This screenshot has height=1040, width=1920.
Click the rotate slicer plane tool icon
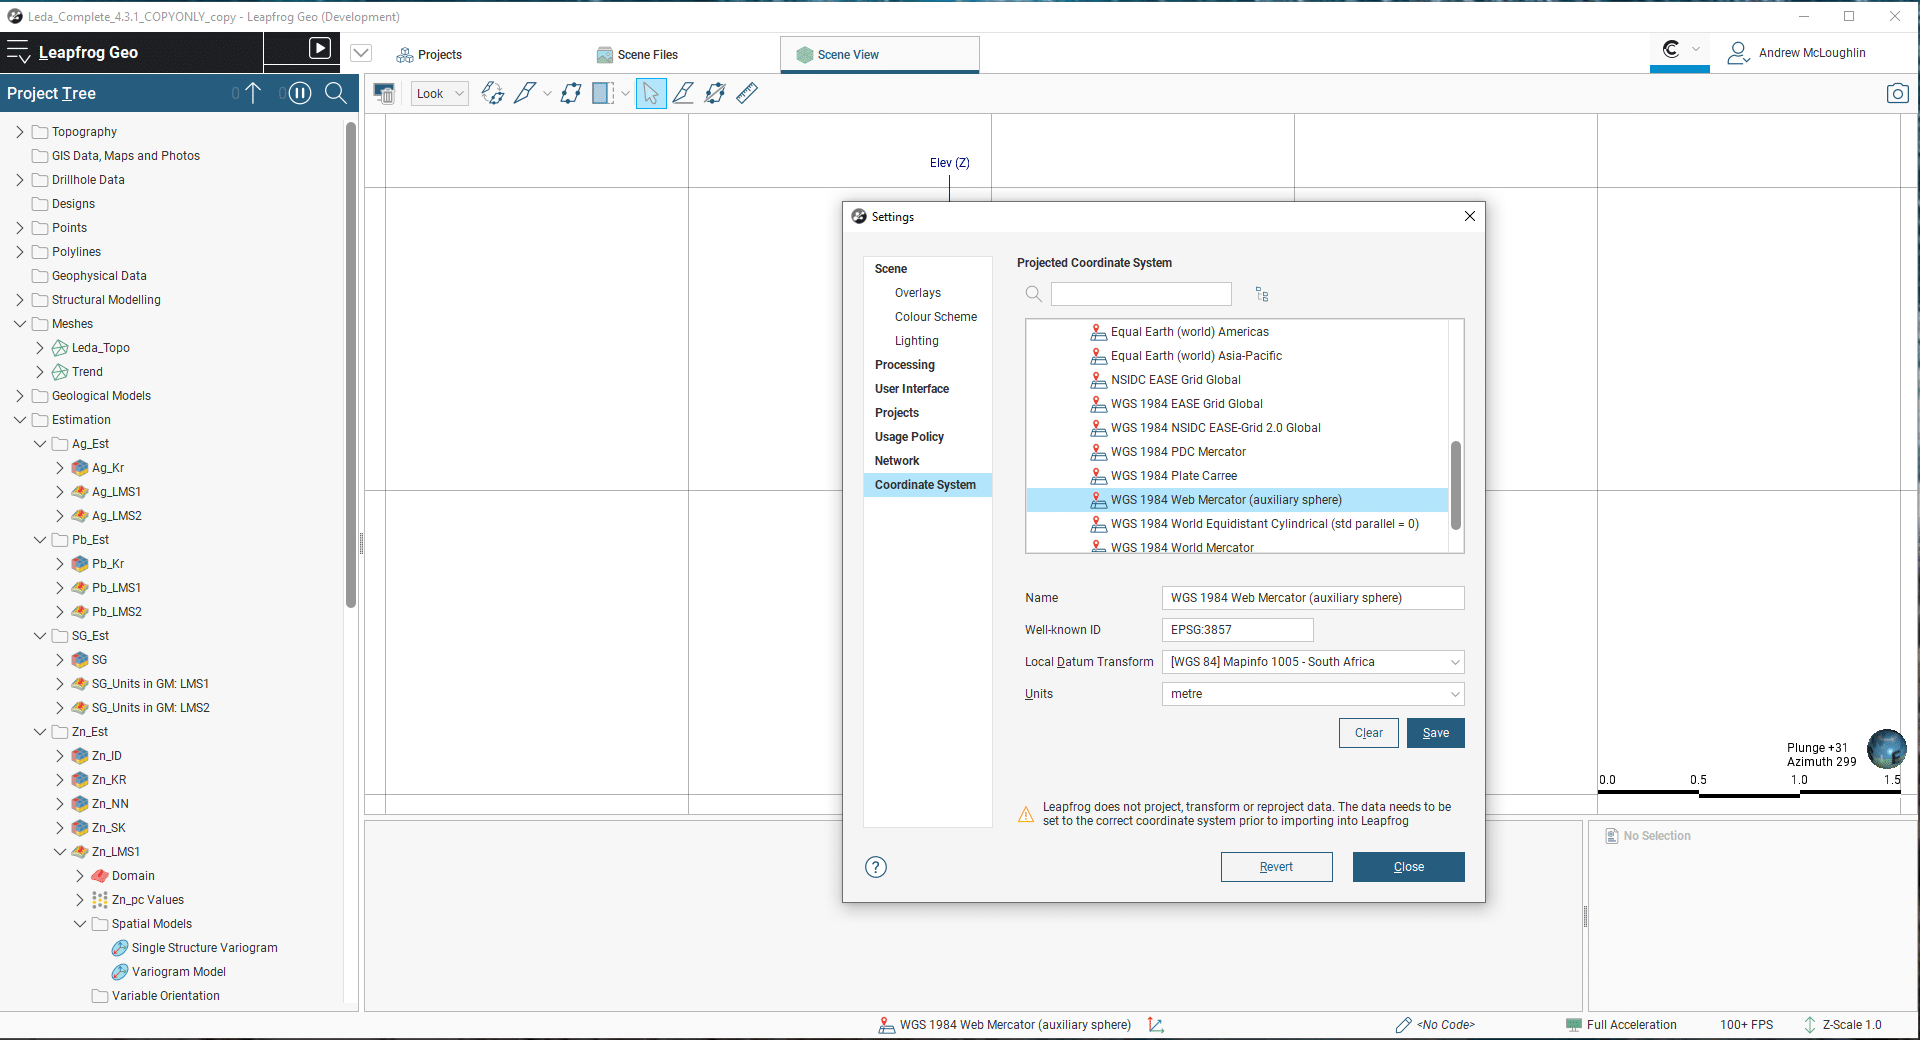pyautogui.click(x=493, y=93)
